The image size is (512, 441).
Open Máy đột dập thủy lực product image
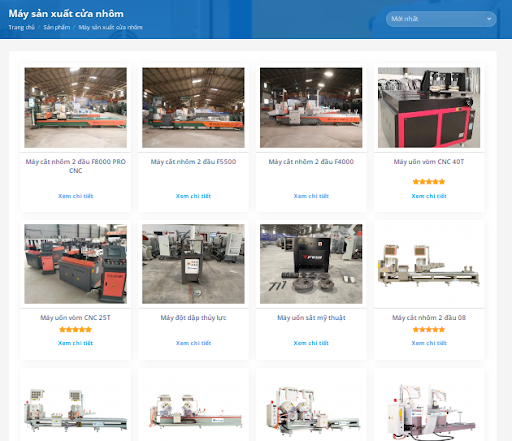tap(193, 264)
